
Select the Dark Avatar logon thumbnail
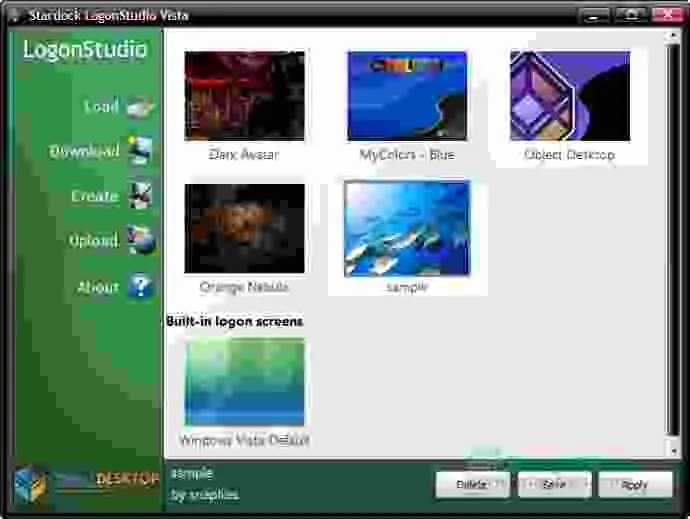pyautogui.click(x=244, y=96)
